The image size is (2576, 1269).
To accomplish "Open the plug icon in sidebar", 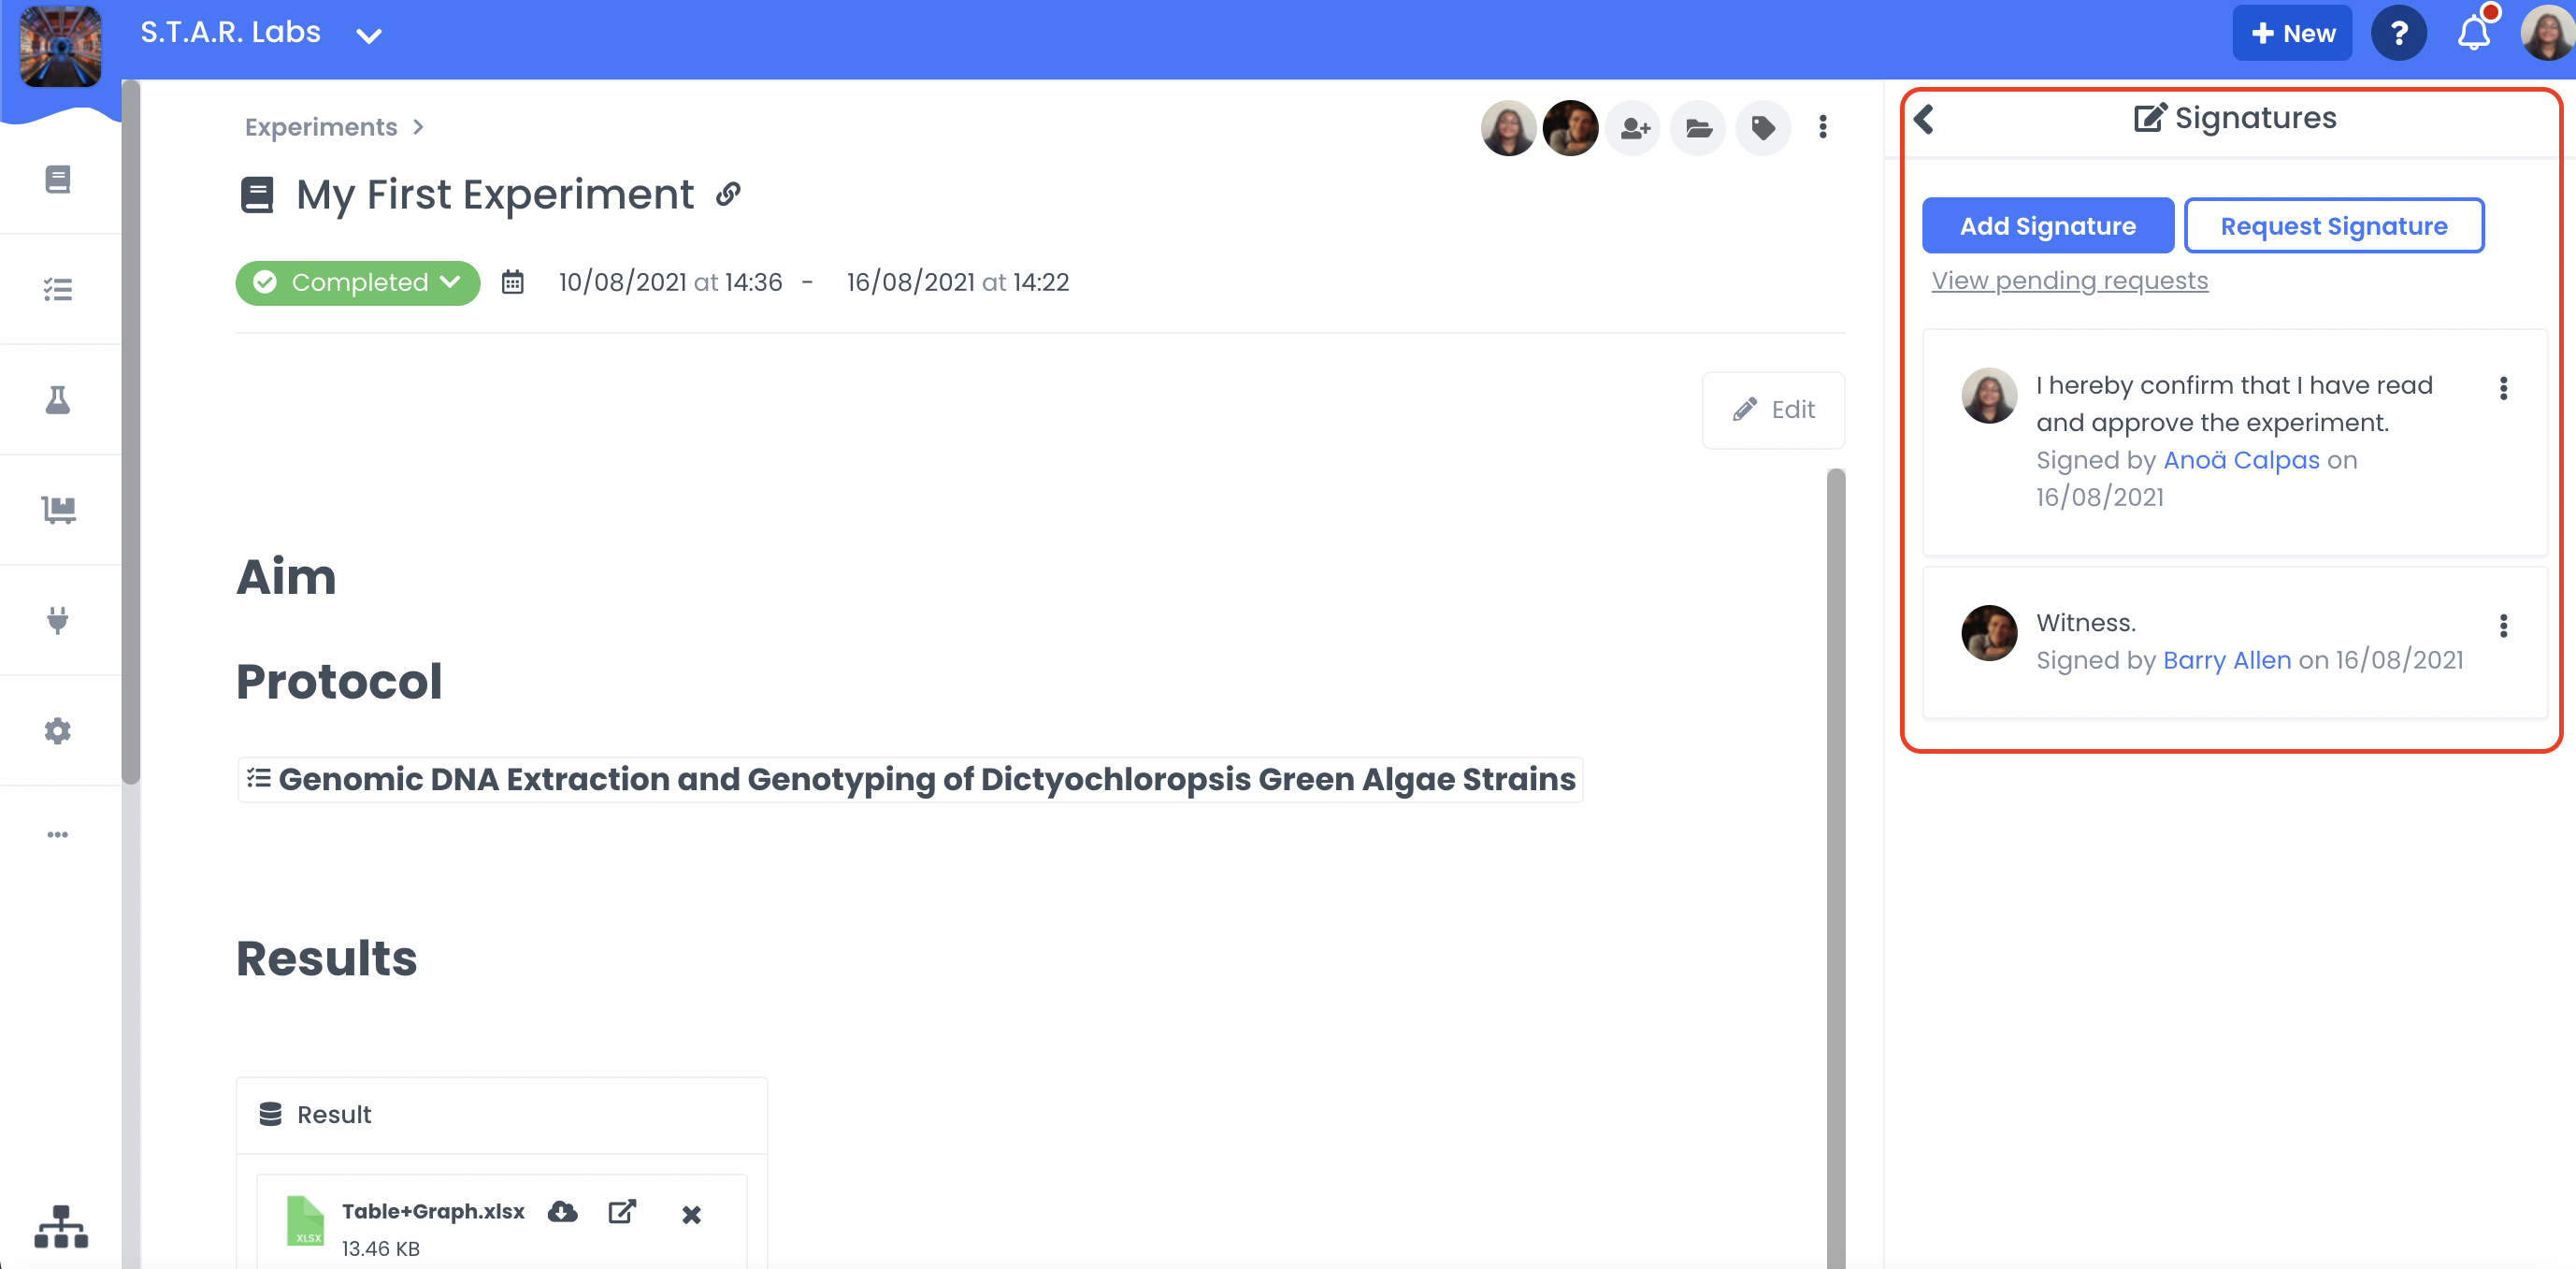I will tap(58, 620).
